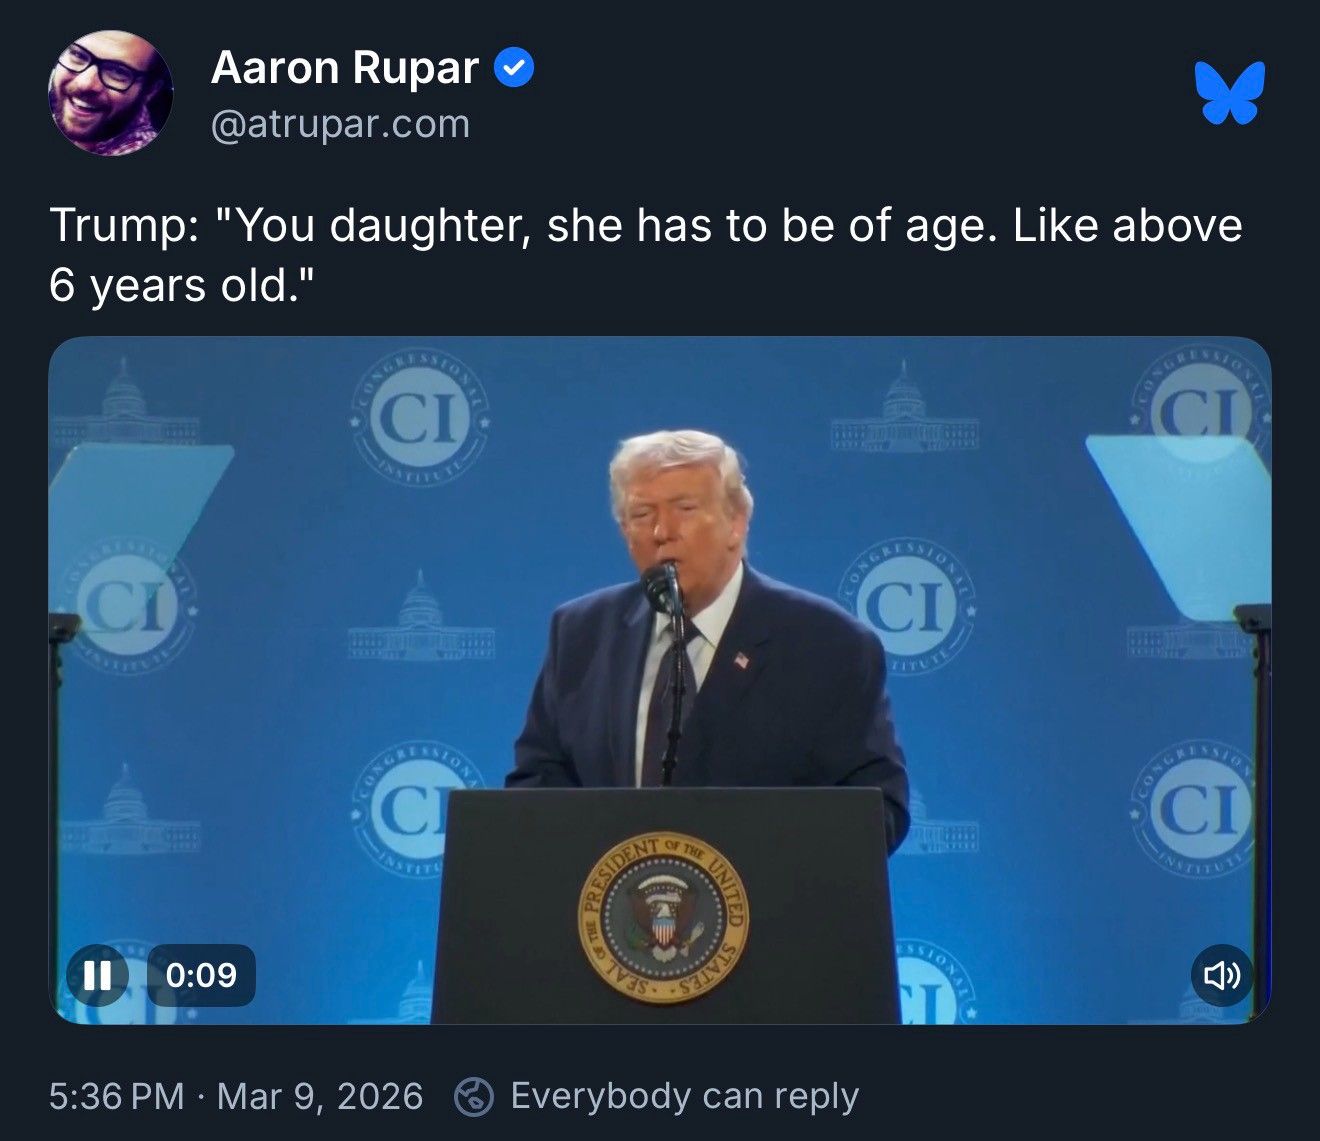Click the blue Bluesky butterfly logo

coord(1230,93)
